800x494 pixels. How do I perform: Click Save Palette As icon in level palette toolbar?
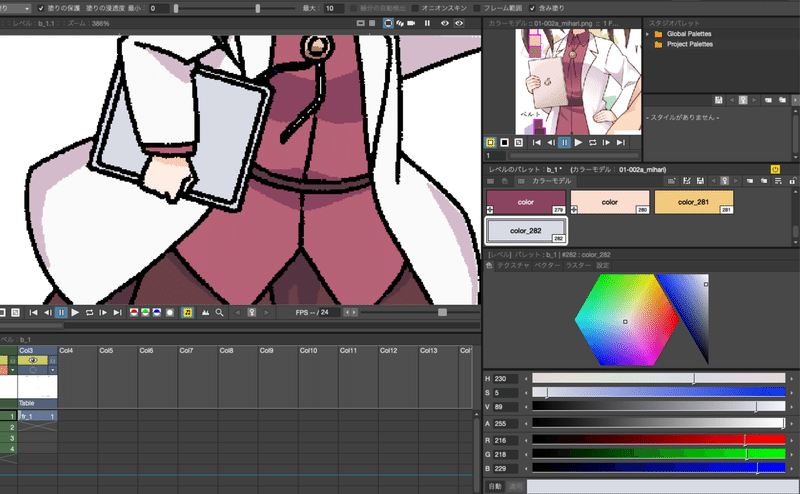[687, 181]
